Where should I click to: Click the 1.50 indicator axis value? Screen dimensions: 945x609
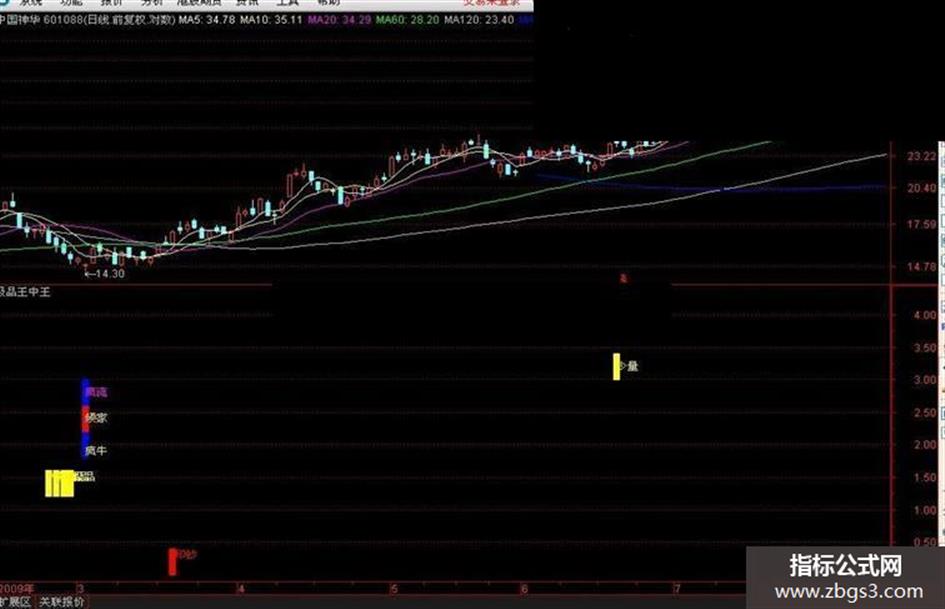tap(925, 478)
